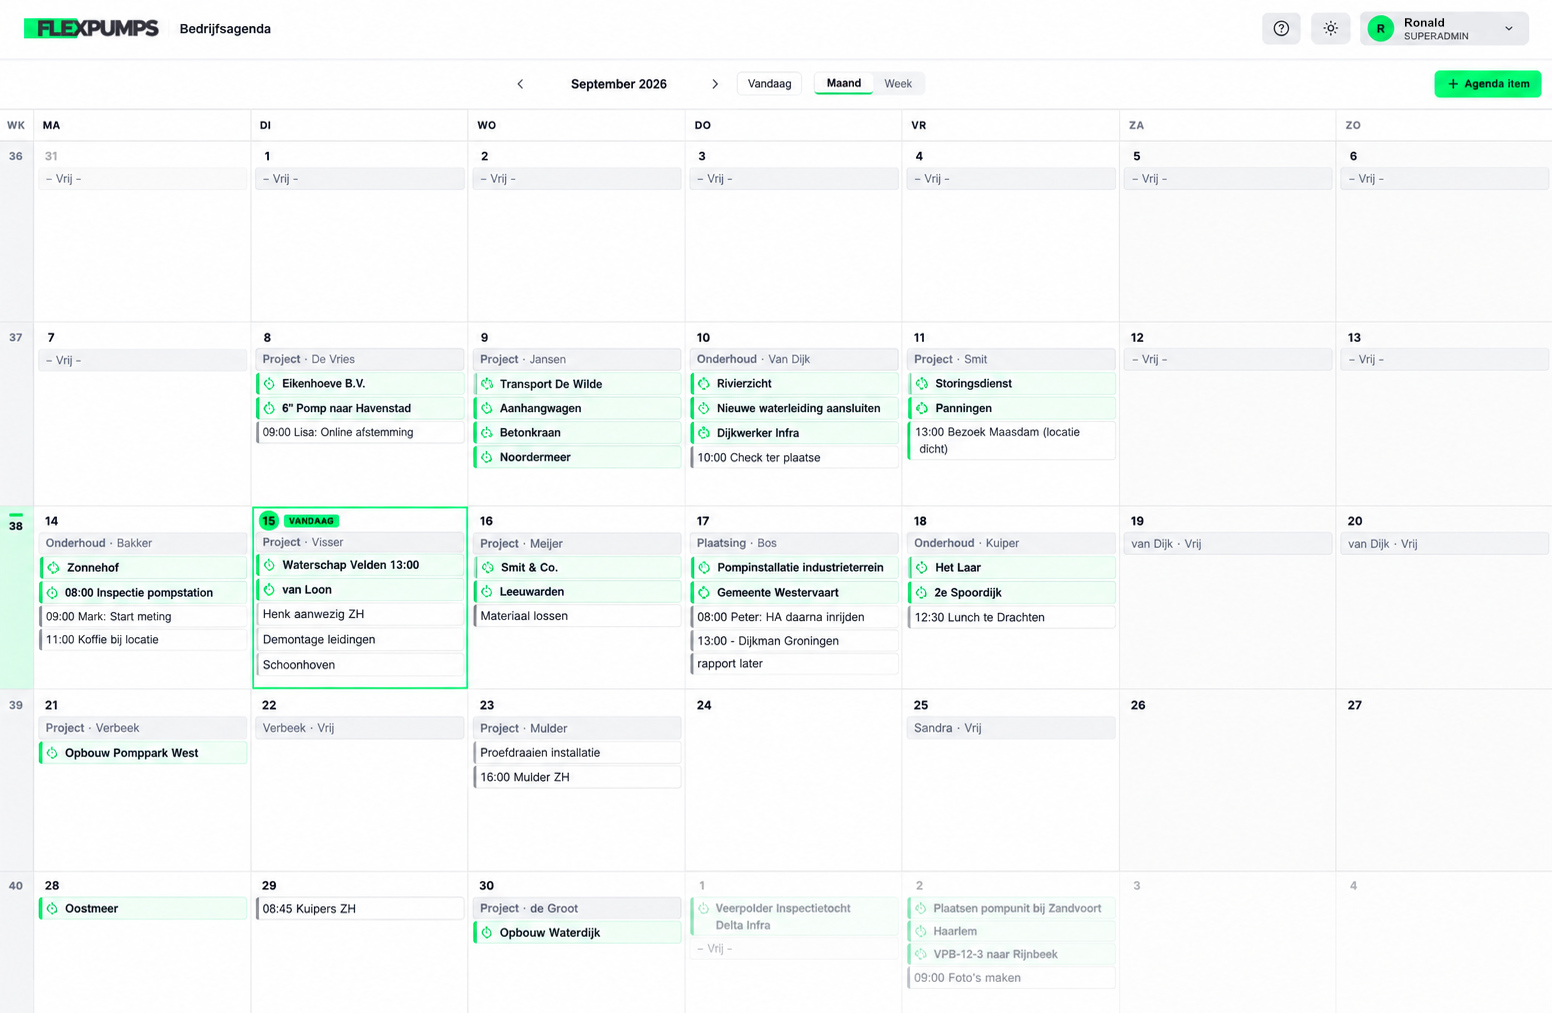Image resolution: width=1552 pixels, height=1013 pixels.
Task: Open the help question mark icon
Action: click(1281, 29)
